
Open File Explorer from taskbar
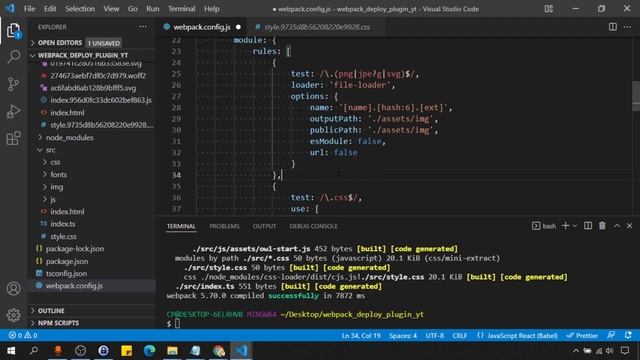tap(172, 351)
